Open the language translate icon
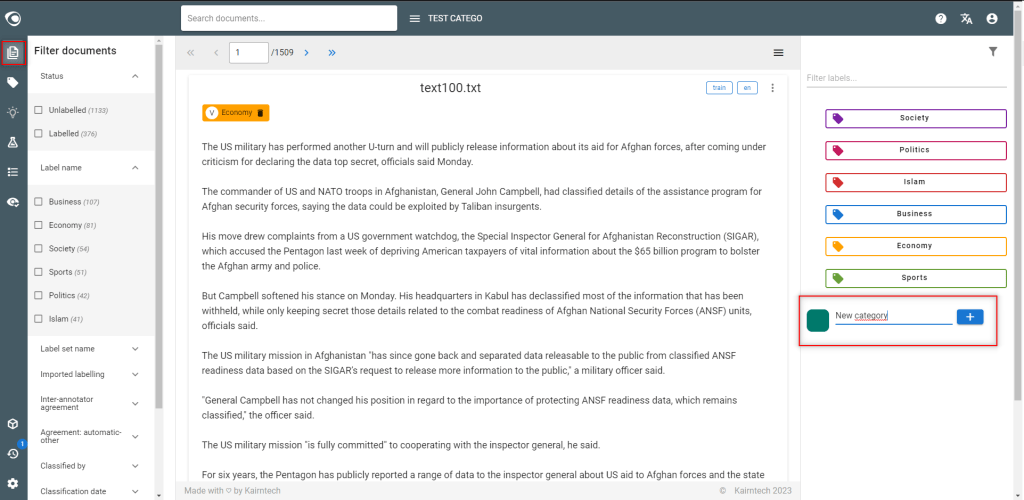 (967, 18)
